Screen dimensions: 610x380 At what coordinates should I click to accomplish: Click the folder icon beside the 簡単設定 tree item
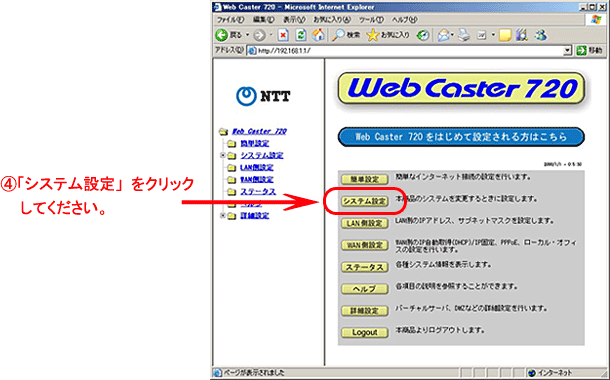[x=231, y=144]
